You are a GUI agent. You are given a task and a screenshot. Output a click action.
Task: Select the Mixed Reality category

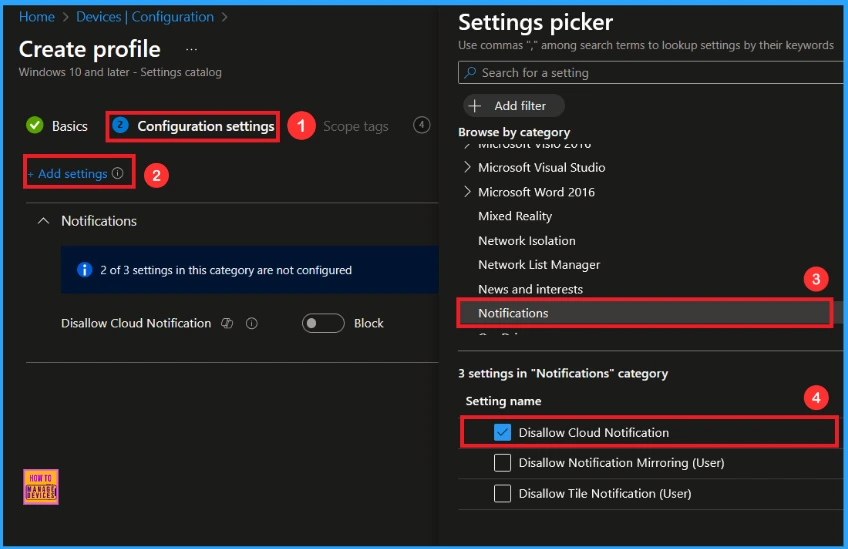[x=515, y=216]
